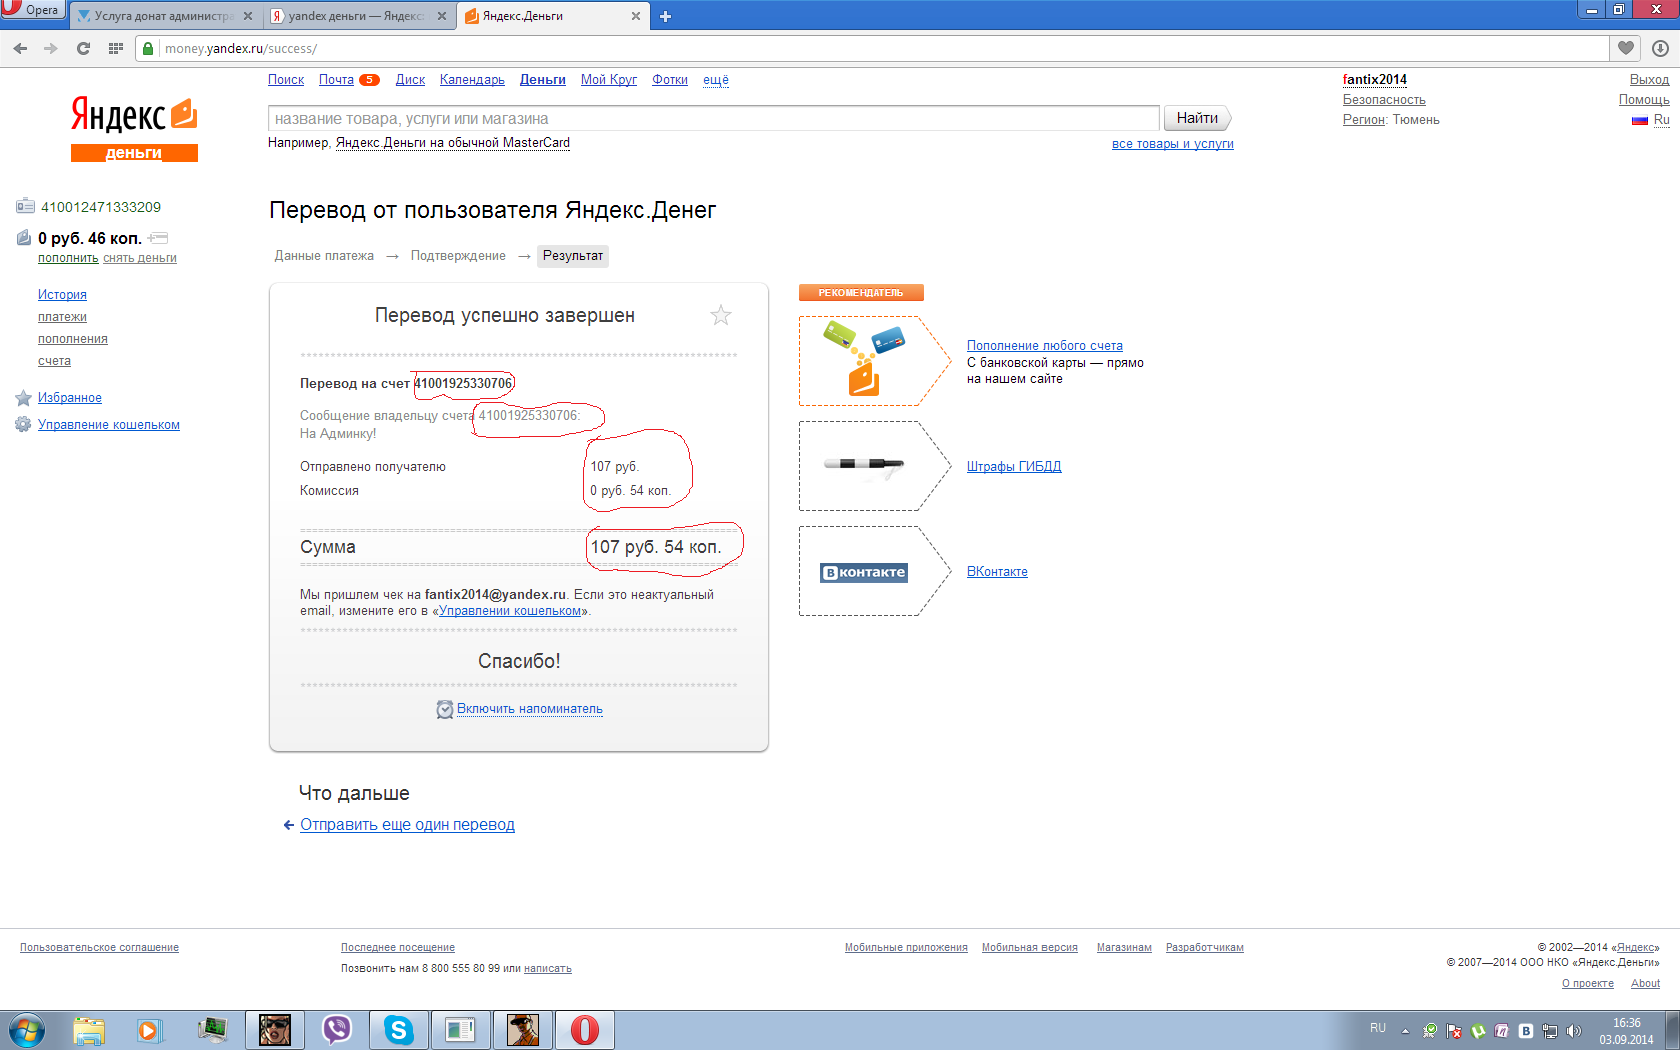The width and height of the screenshot is (1680, 1050).
Task: Open the Фотки link
Action: pyautogui.click(x=670, y=80)
